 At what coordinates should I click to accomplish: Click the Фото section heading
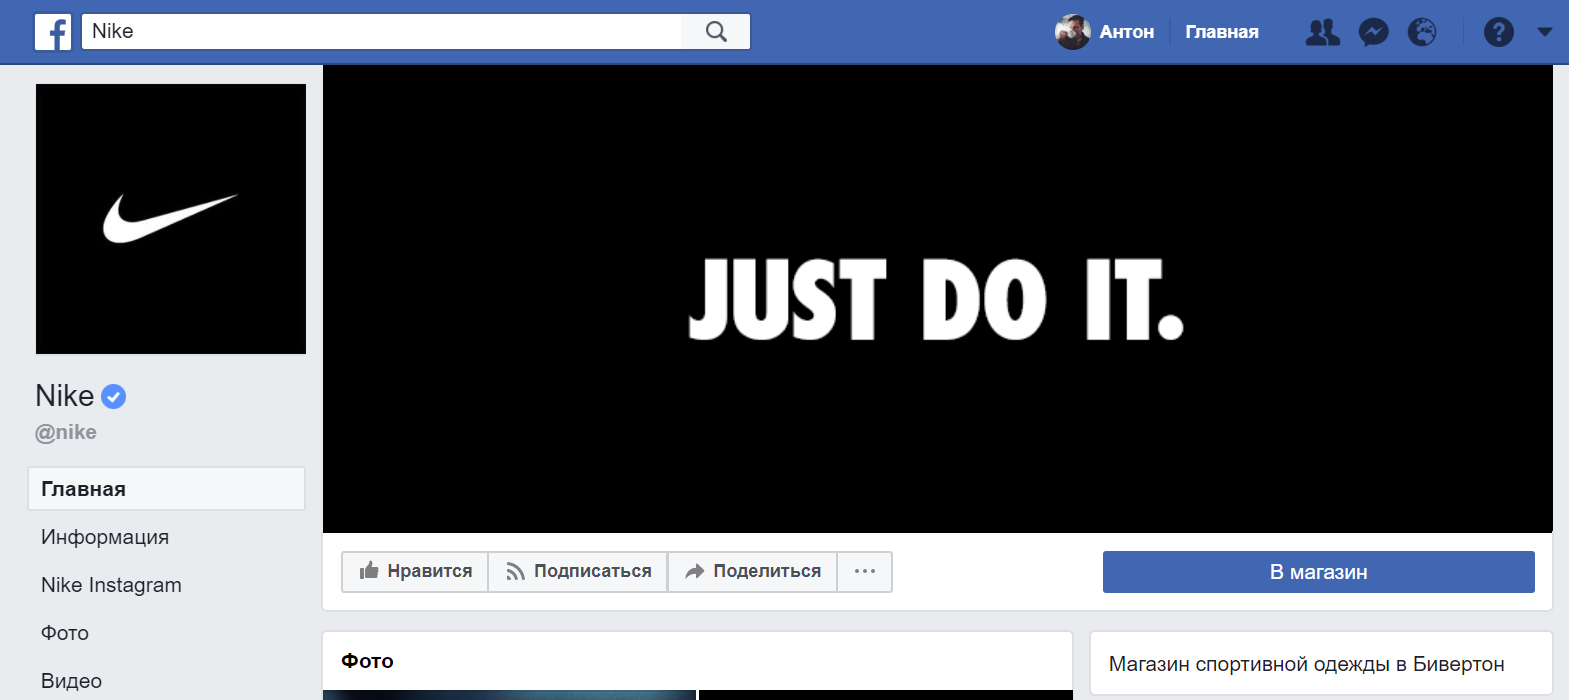pyautogui.click(x=368, y=661)
